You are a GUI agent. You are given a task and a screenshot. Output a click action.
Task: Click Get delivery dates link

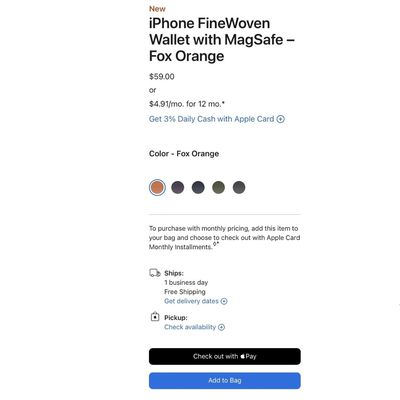(191, 301)
